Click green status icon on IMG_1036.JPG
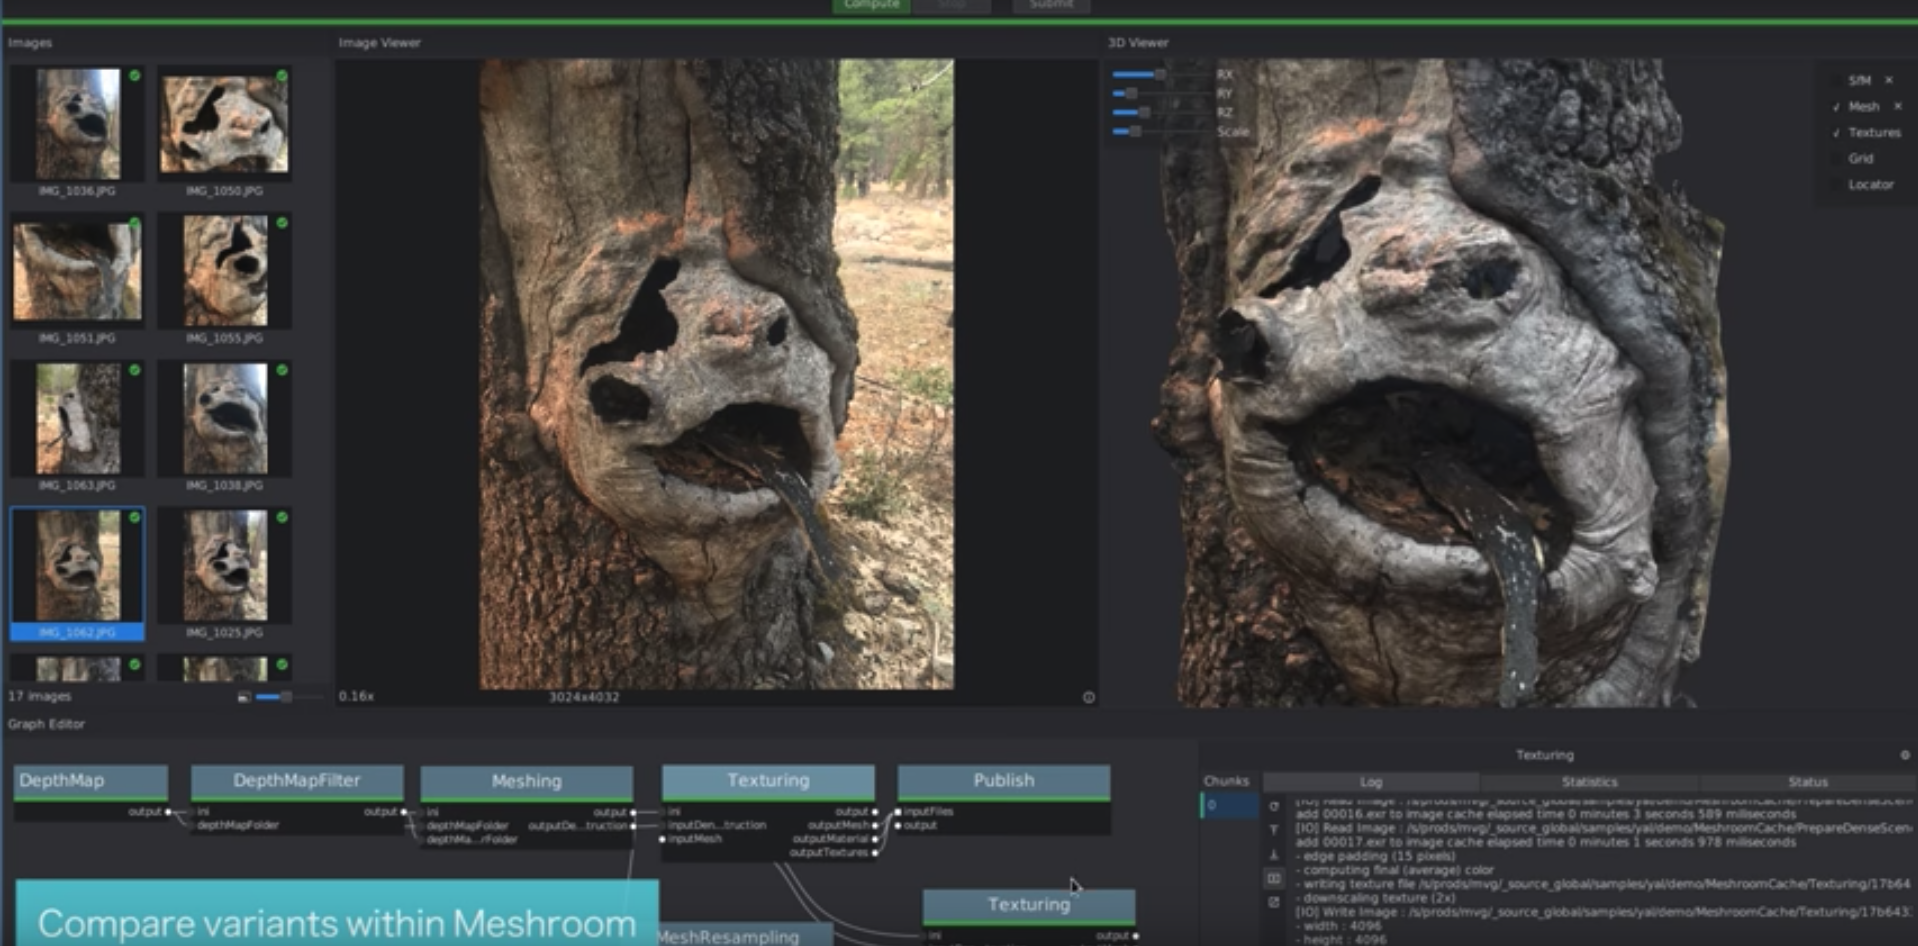Screen dimensions: 1918x946 (x=134, y=76)
